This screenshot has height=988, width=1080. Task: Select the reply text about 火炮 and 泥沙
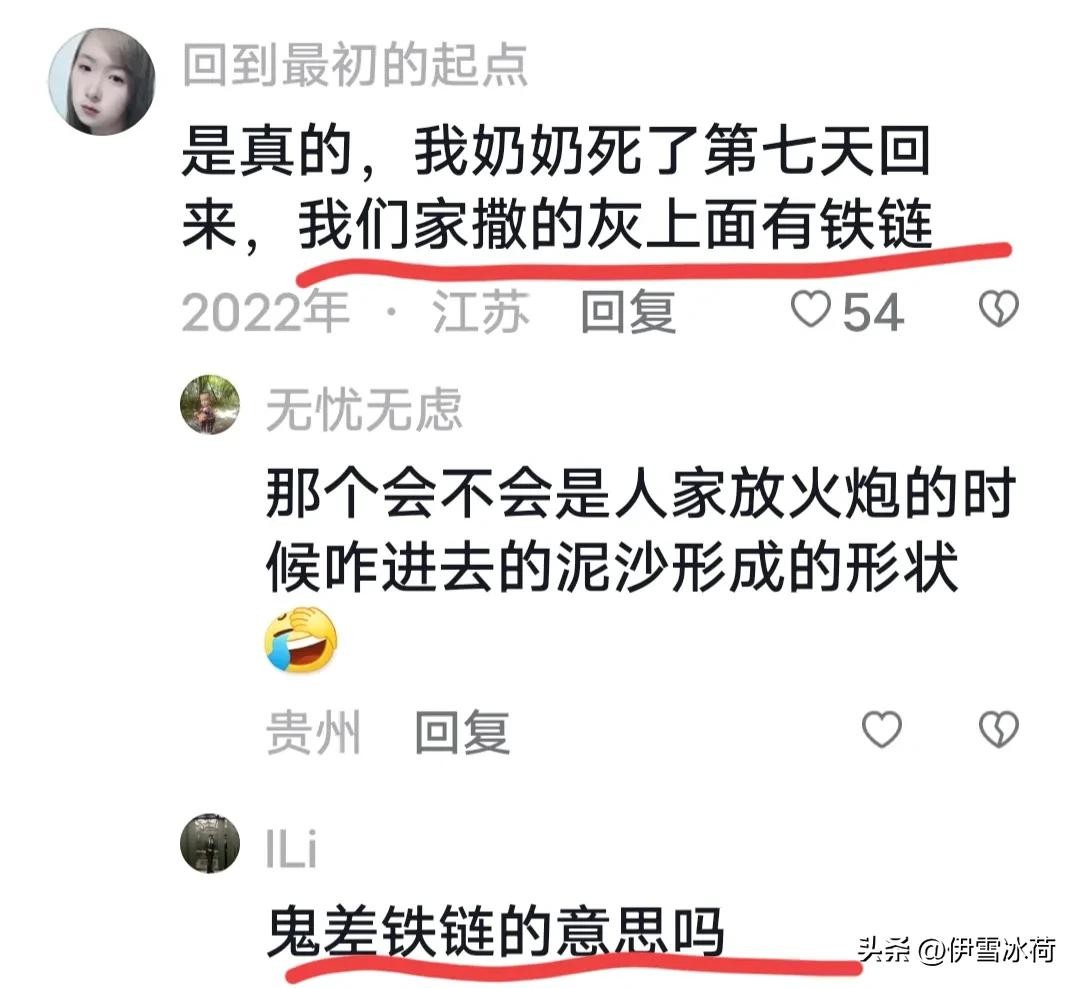[641, 529]
